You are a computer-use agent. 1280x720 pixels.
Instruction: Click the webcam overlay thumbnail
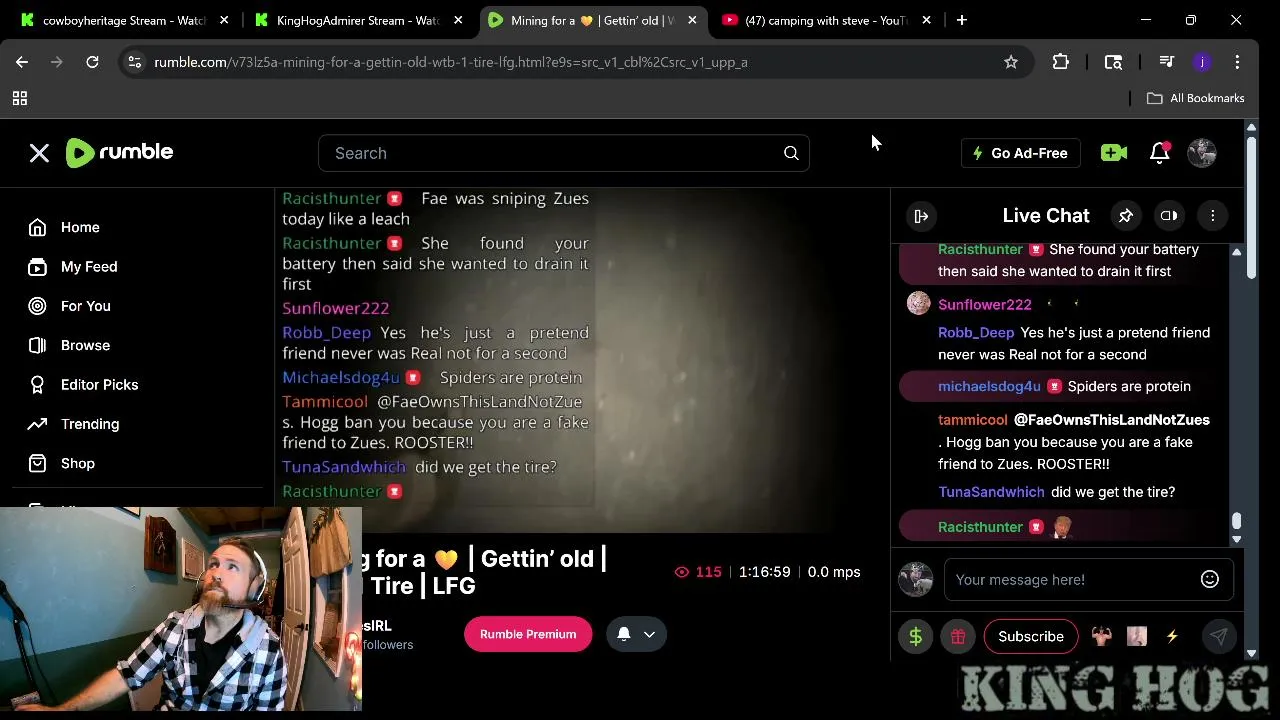(x=181, y=608)
